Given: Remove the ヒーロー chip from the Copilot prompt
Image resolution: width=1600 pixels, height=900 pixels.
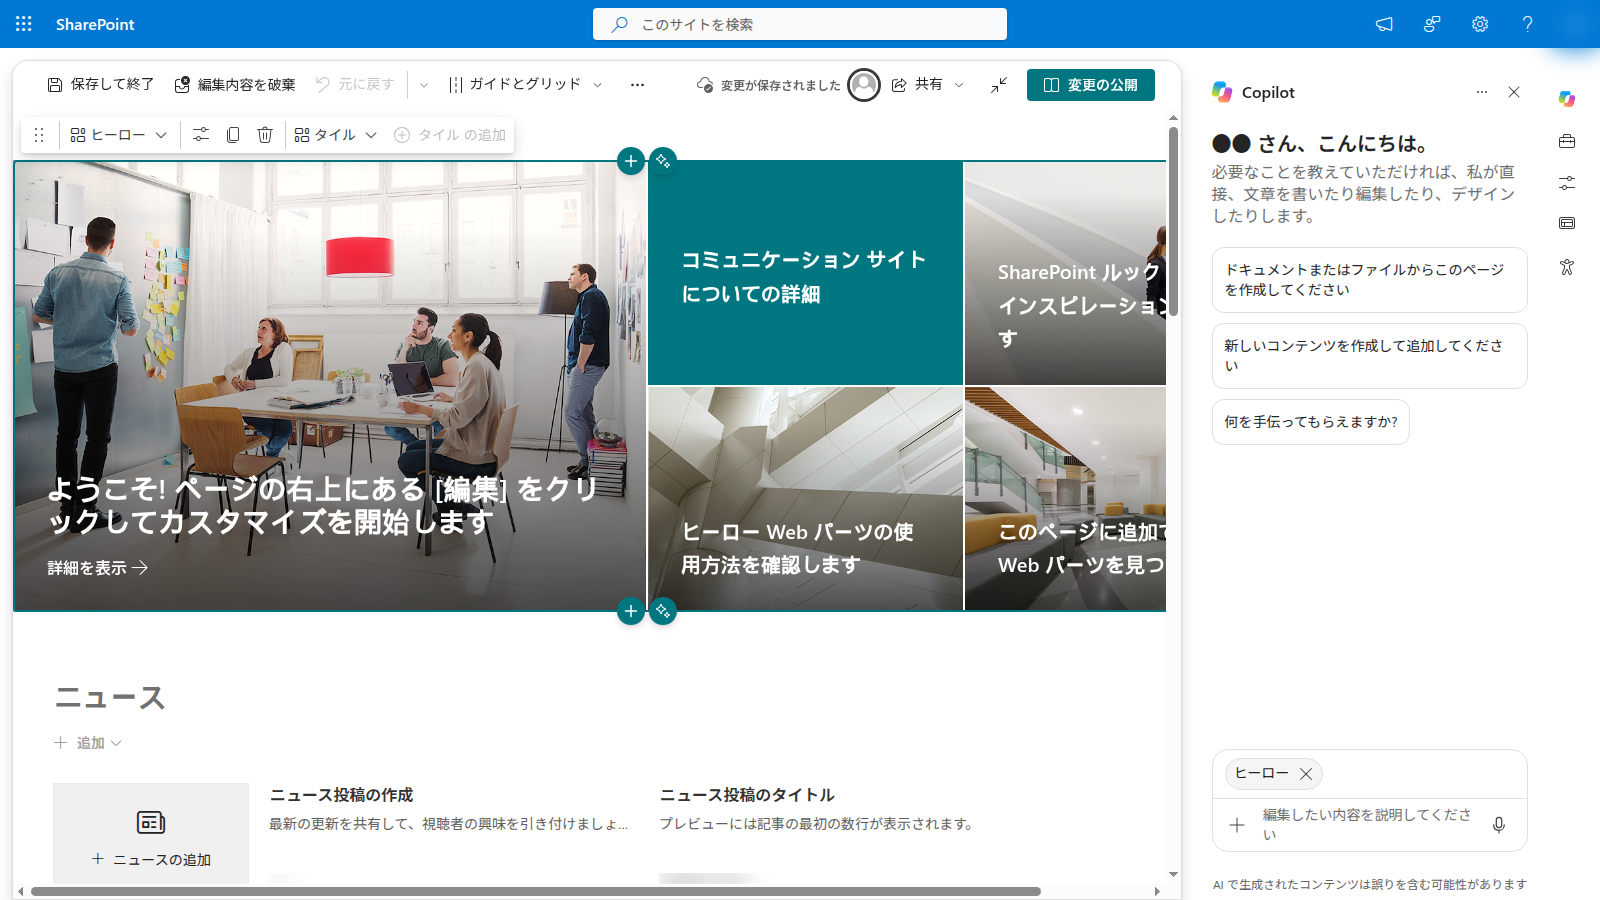Looking at the screenshot, I should click(1306, 774).
